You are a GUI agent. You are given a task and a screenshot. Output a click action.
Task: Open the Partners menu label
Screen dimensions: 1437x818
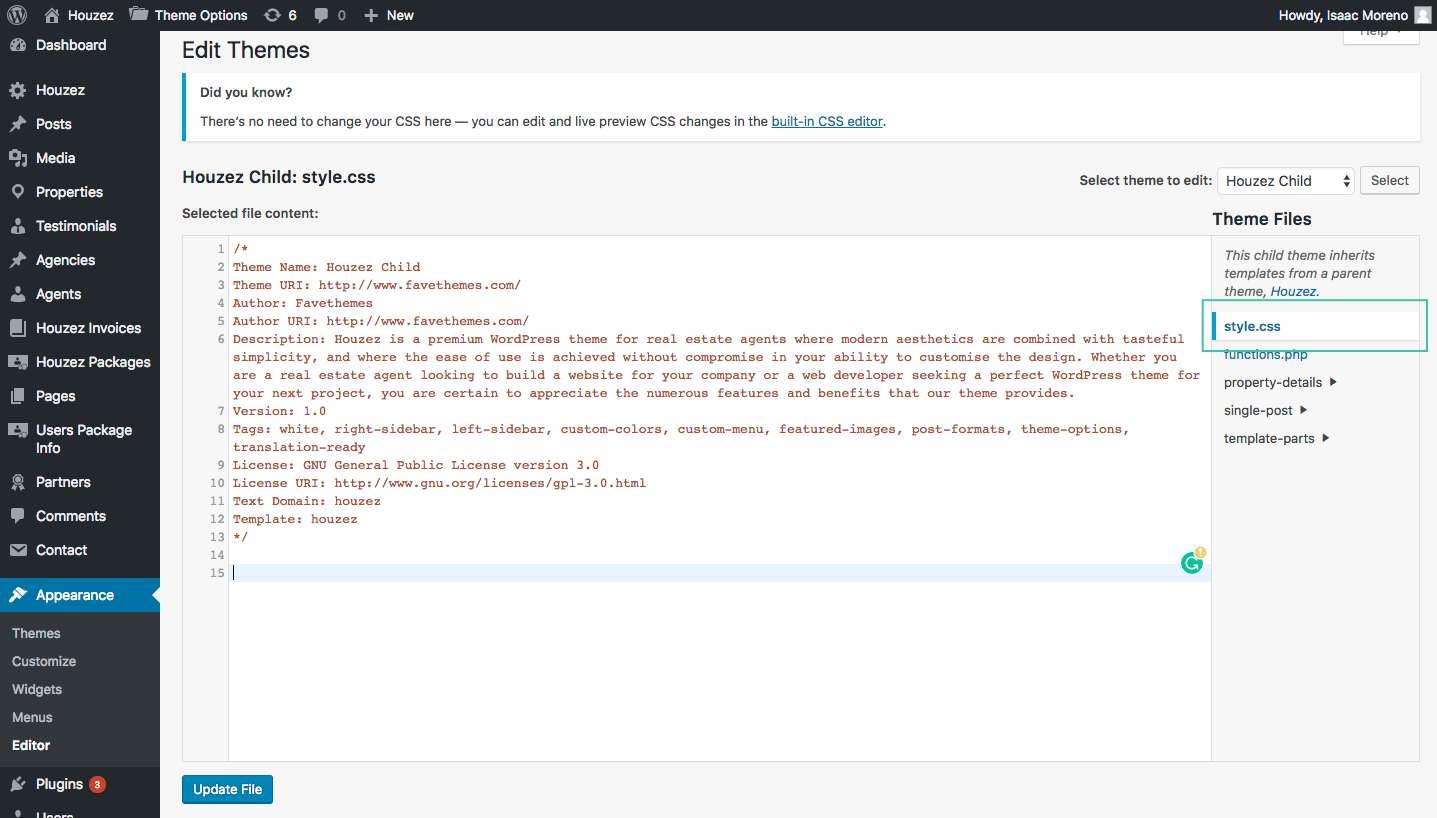click(x=63, y=482)
